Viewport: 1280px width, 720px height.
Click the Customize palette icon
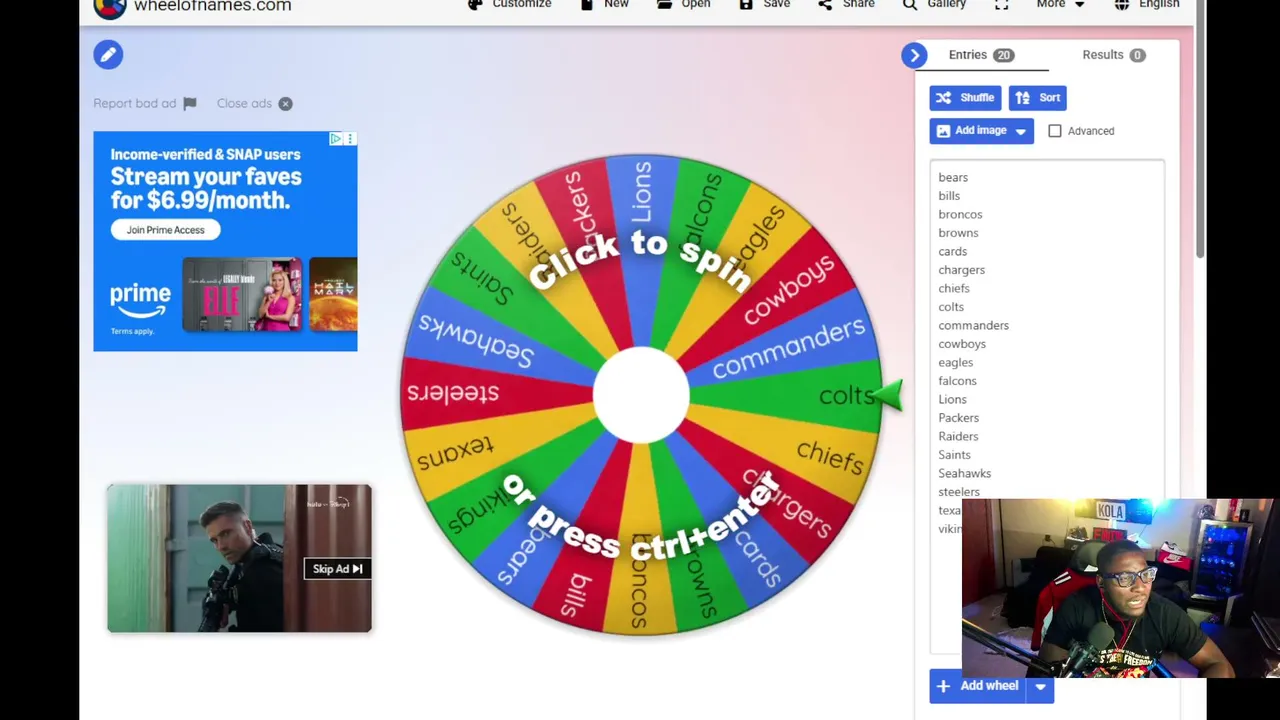476,4
